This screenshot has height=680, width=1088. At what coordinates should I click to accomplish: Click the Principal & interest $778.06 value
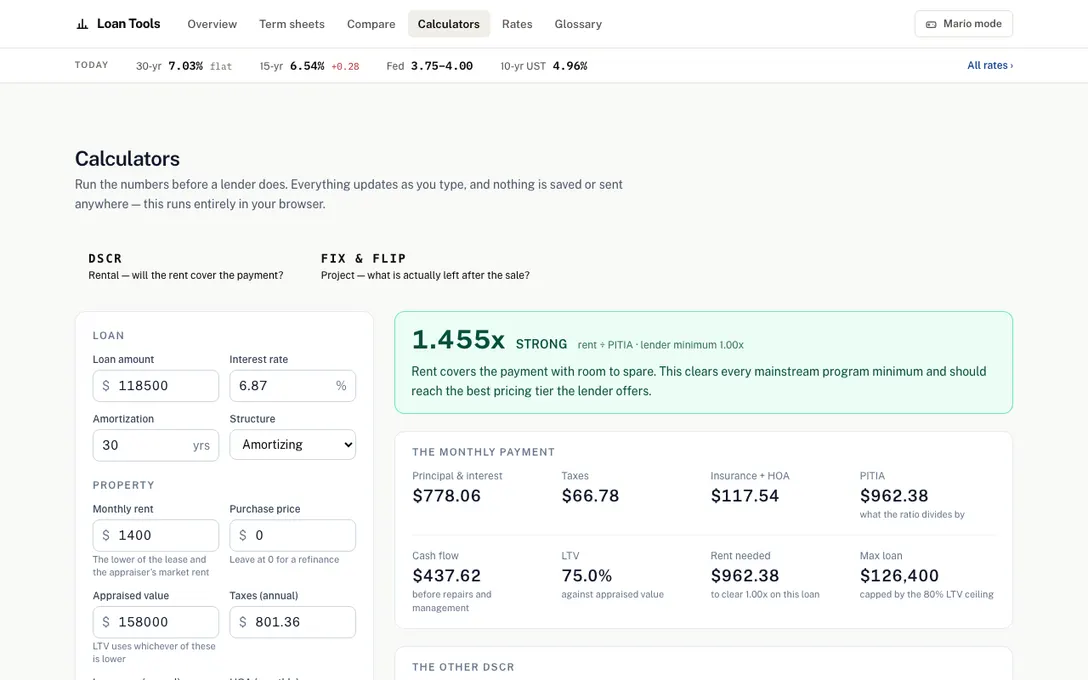click(446, 496)
